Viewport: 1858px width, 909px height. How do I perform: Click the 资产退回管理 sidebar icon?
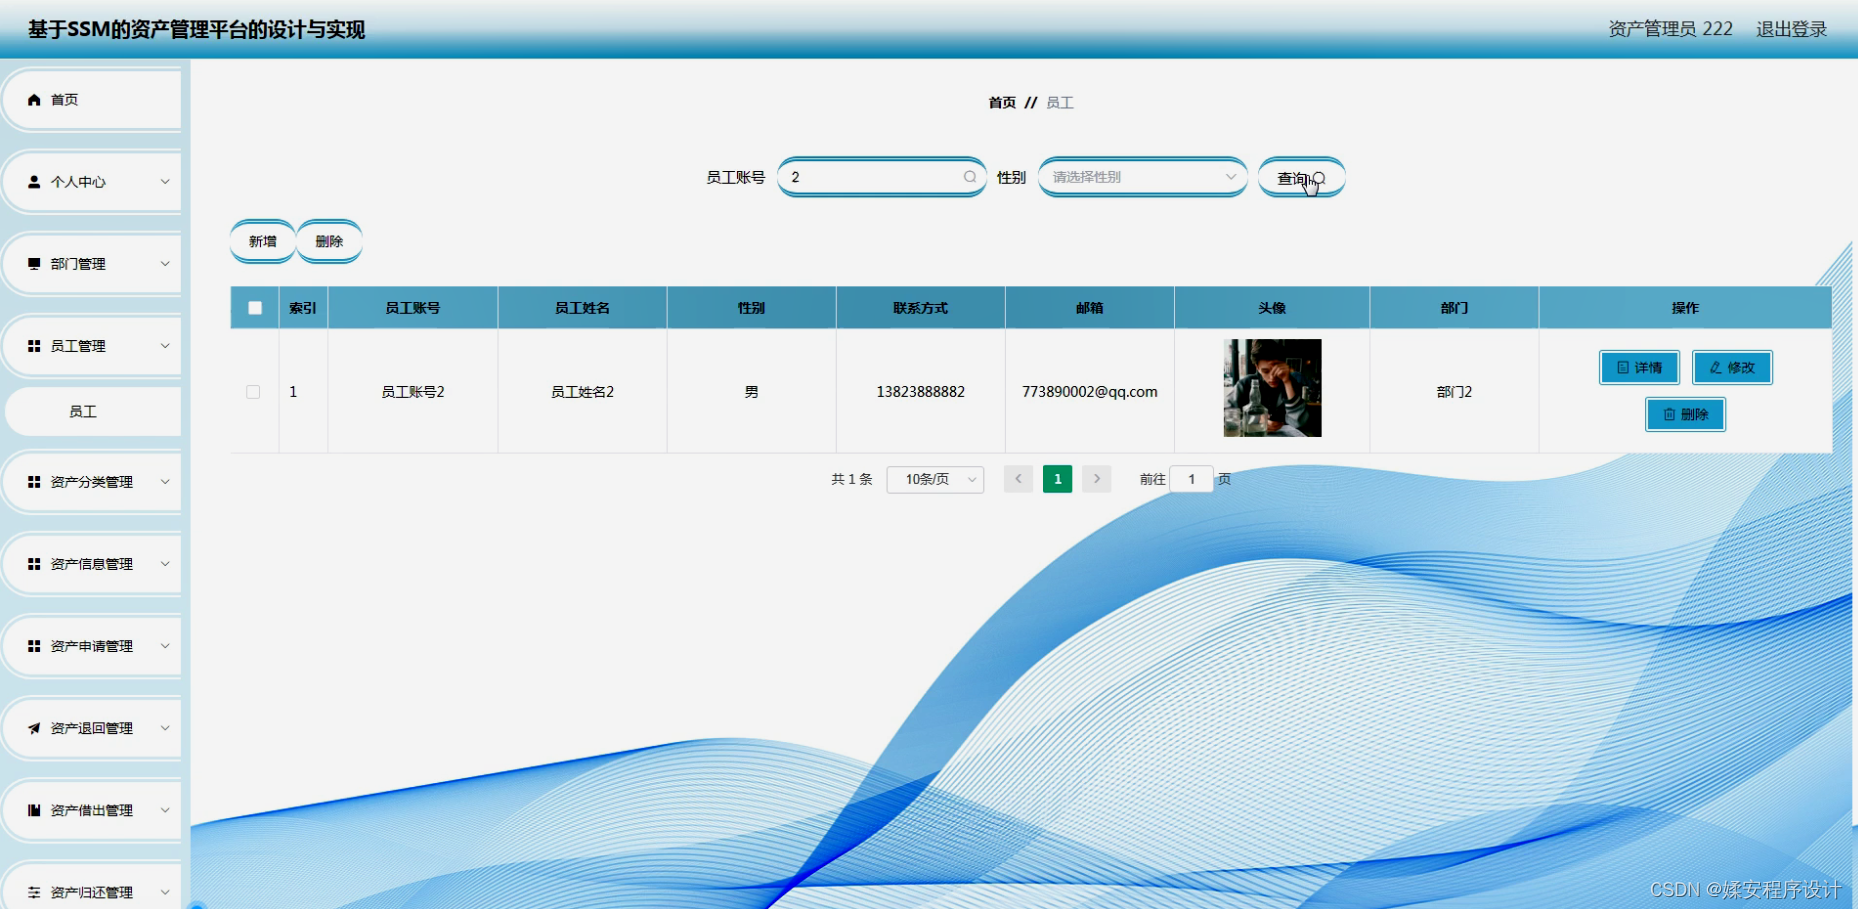(32, 727)
